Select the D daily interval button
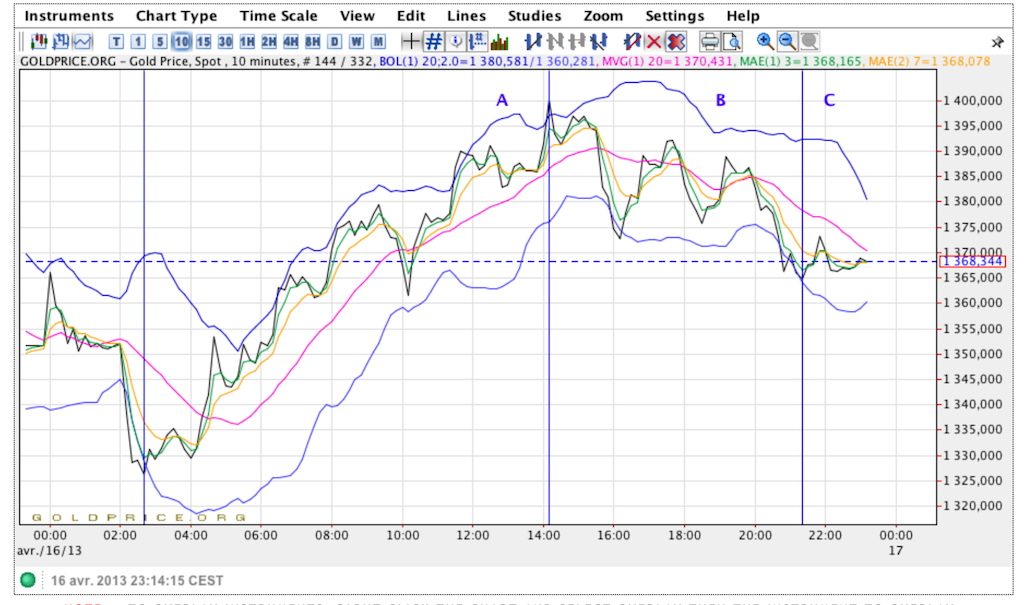The width and height of the screenshot is (1024, 605). [x=334, y=42]
